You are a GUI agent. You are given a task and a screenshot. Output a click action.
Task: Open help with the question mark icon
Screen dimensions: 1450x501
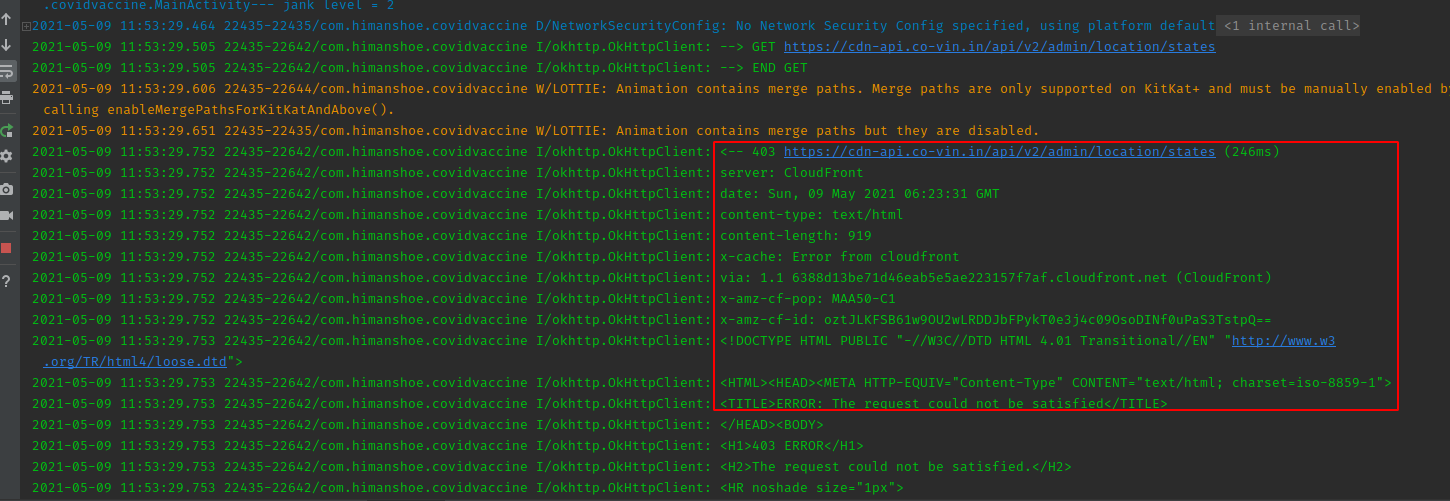coord(7,281)
